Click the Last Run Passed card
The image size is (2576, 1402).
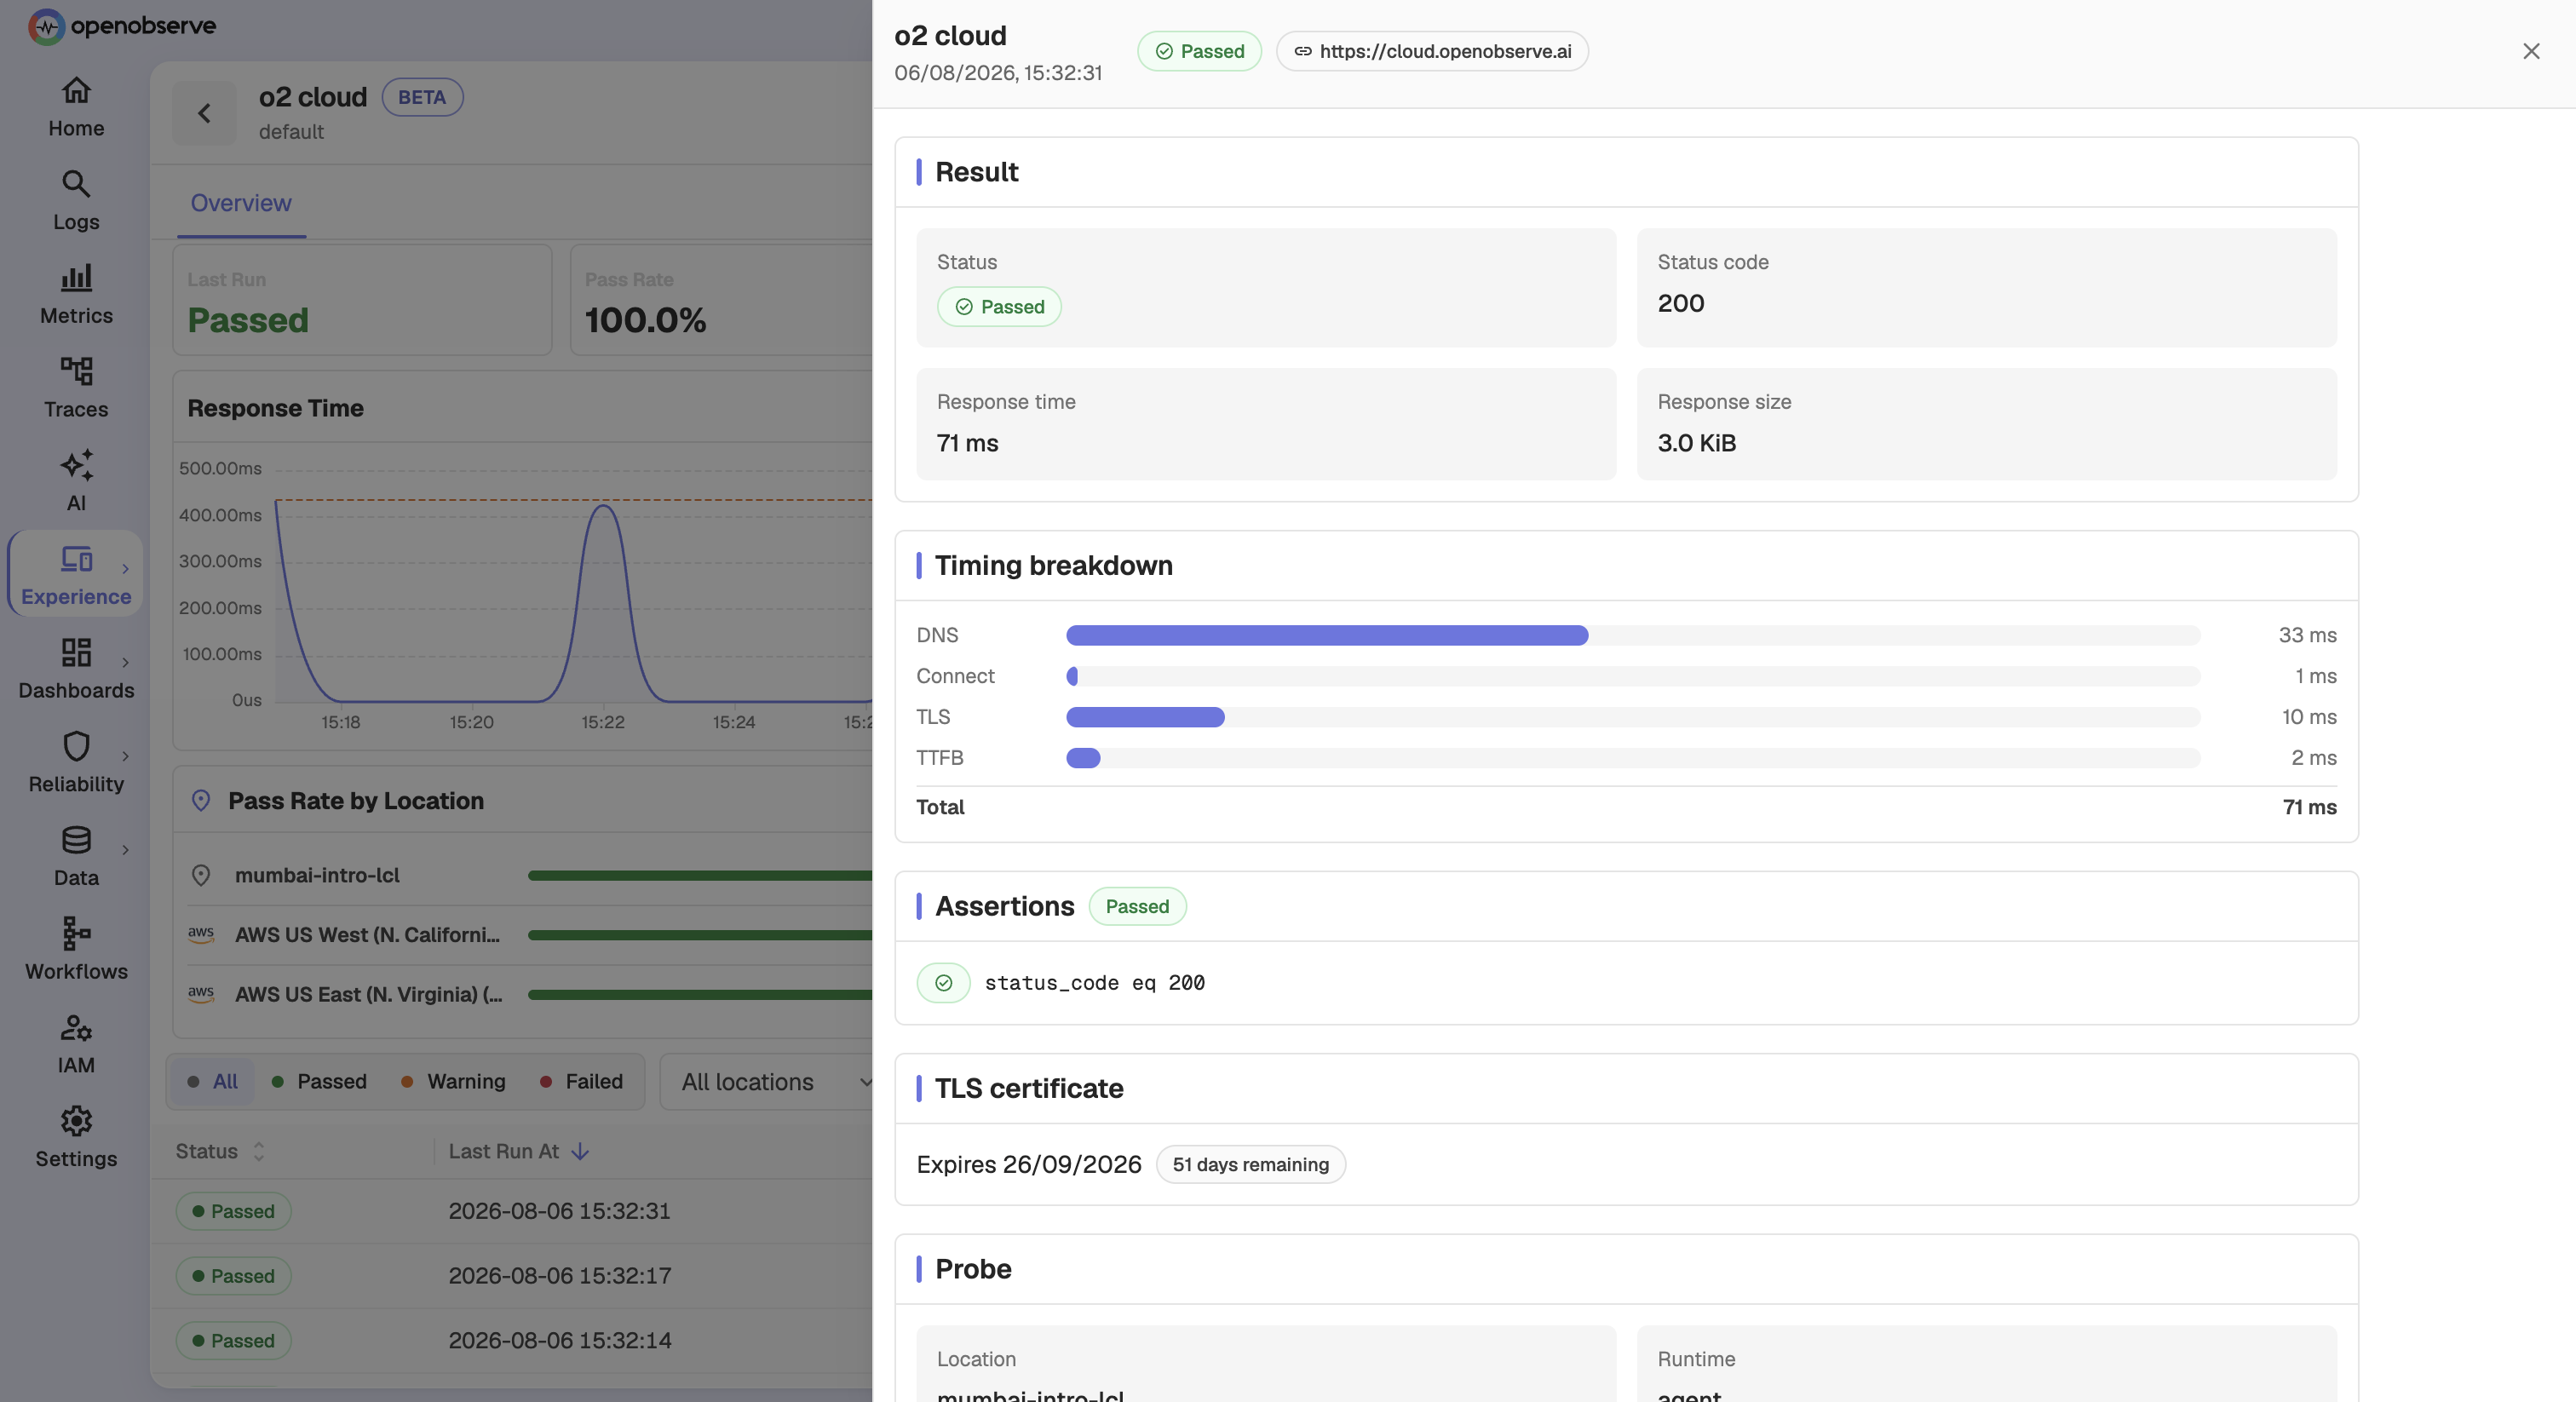(362, 300)
